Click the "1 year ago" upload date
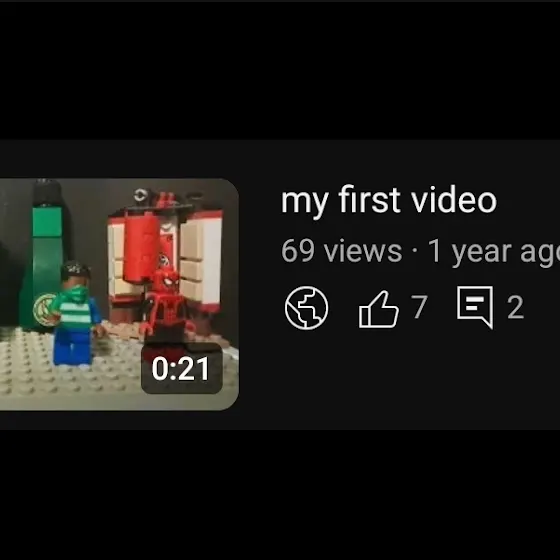The height and width of the screenshot is (560, 560). click(x=494, y=252)
